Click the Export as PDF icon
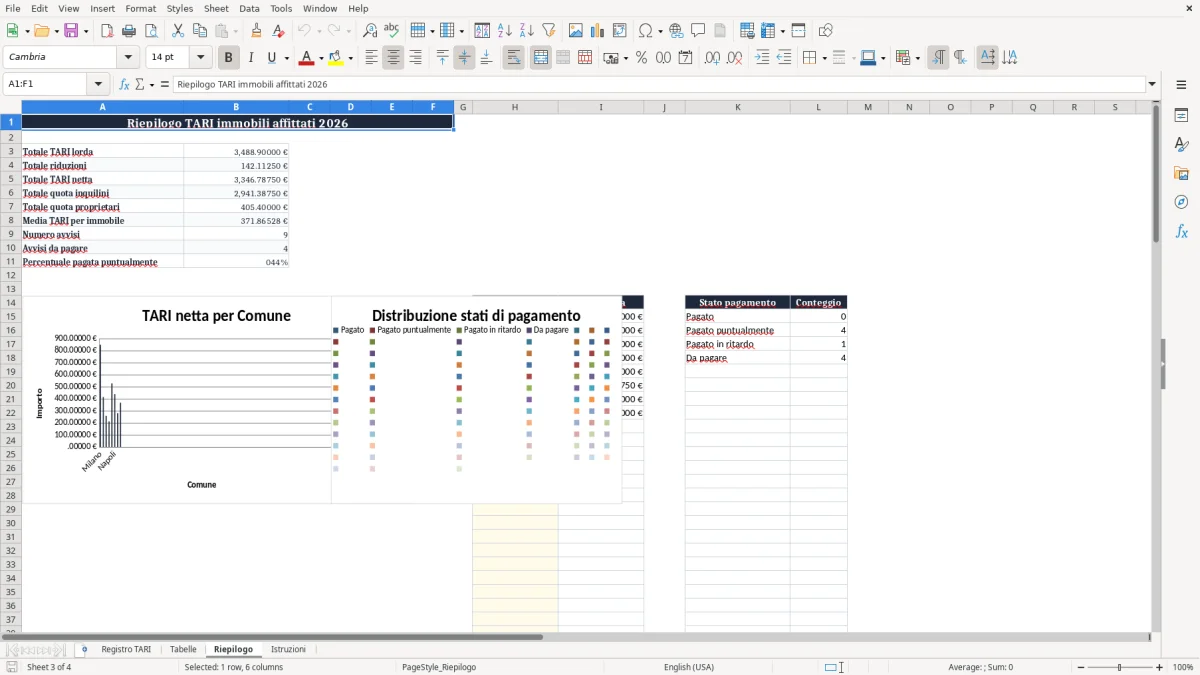Image resolution: width=1200 pixels, height=675 pixels. click(107, 31)
